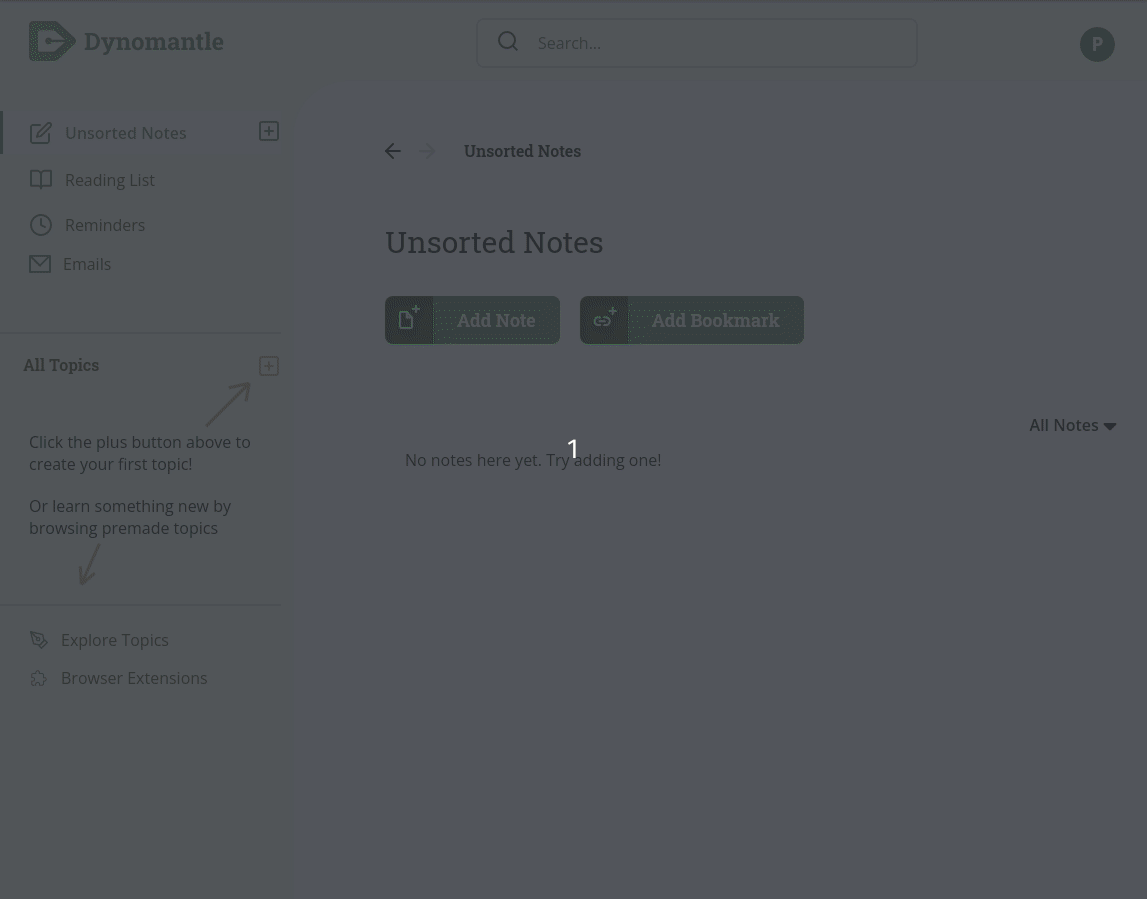The height and width of the screenshot is (899, 1147).
Task: Click the Emails envelope icon
Action: pos(40,264)
